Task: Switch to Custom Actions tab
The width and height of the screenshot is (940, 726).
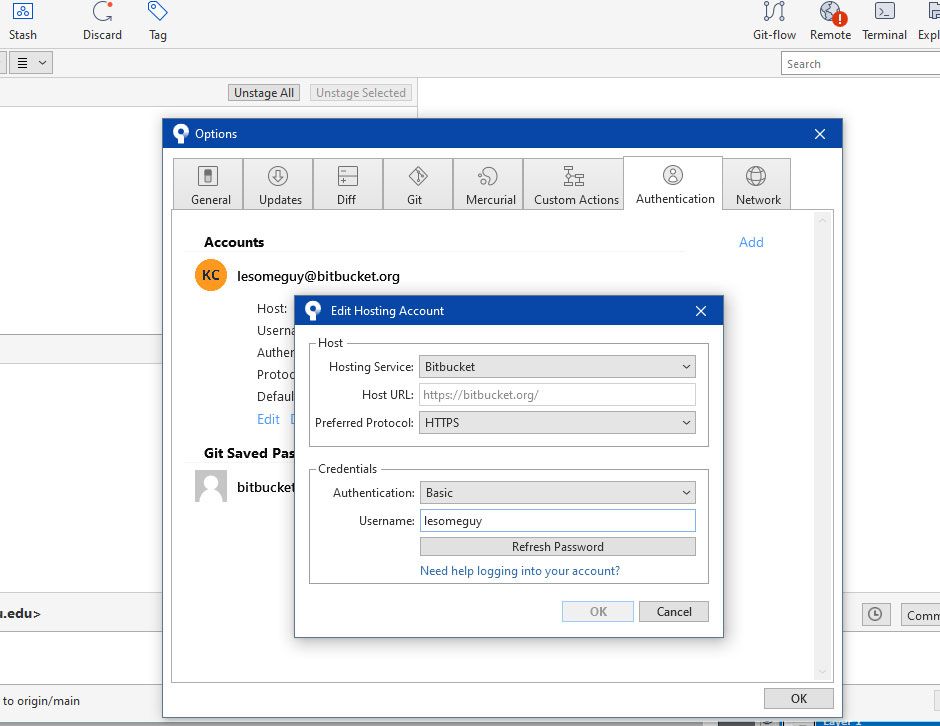Action: [574, 185]
